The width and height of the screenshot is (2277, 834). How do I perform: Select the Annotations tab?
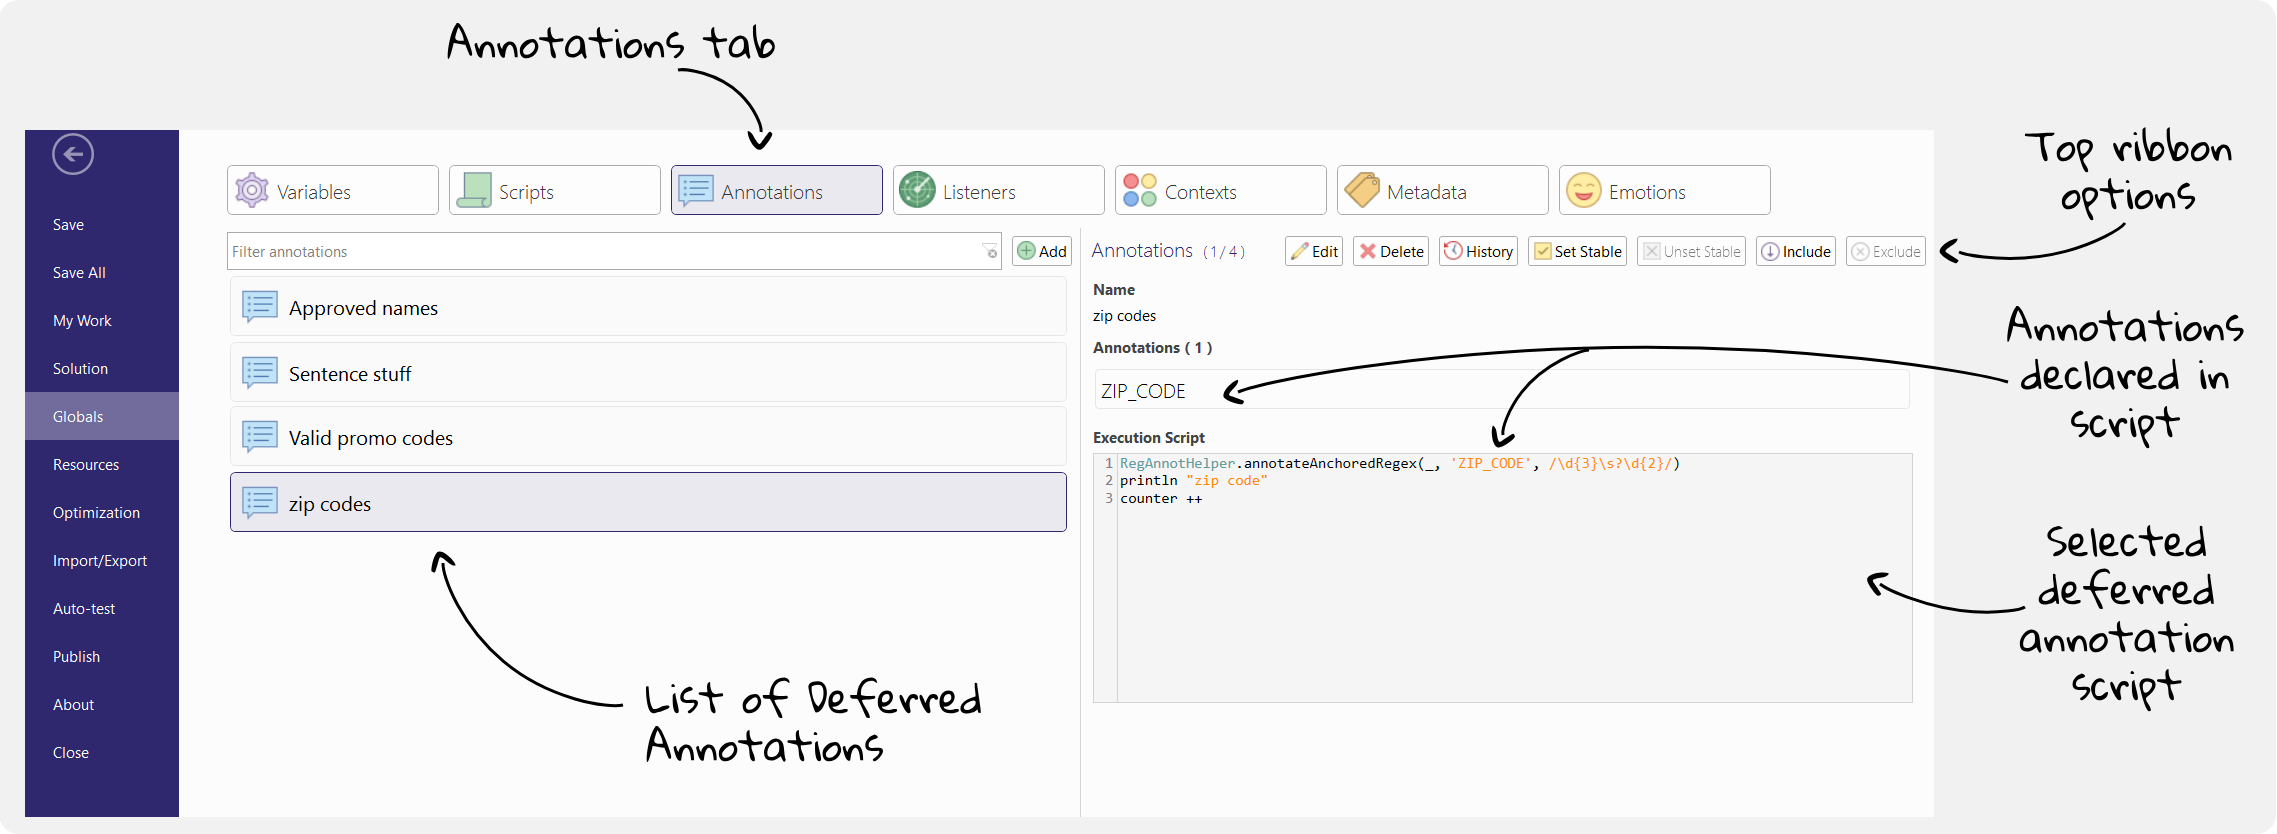coord(777,190)
